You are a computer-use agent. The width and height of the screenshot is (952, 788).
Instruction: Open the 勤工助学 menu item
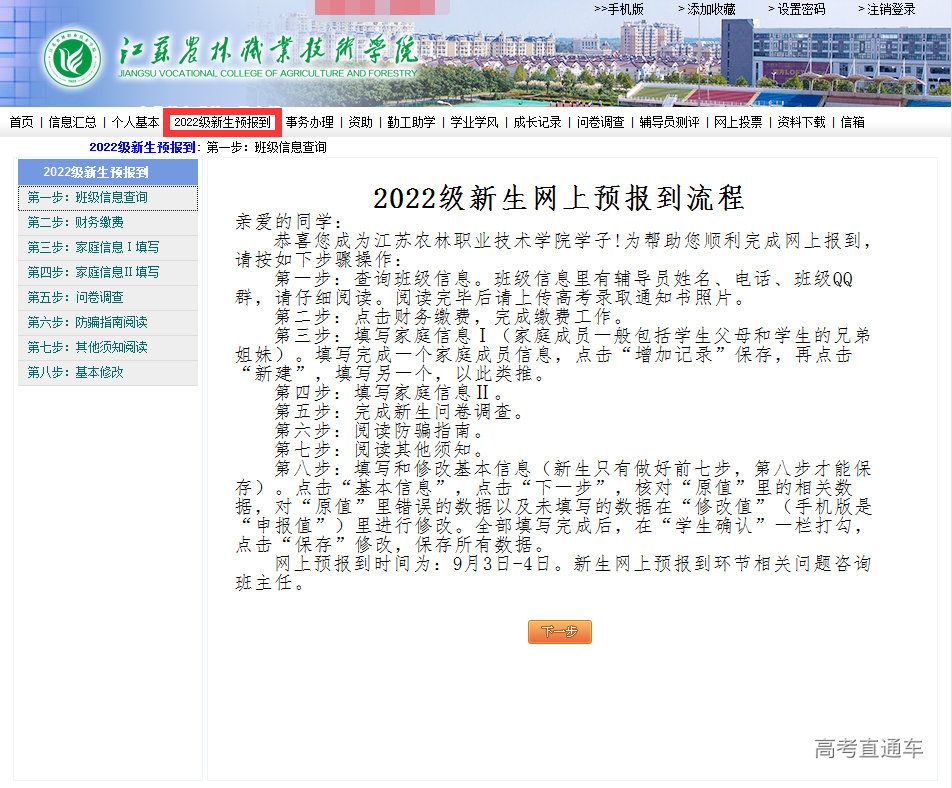point(411,122)
